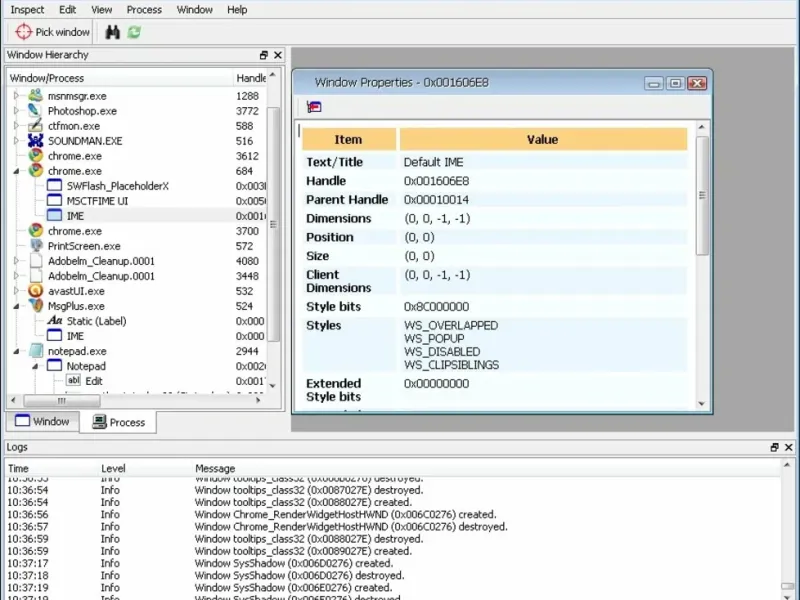Click the SWFlash_PlaceholderX window icon
The width and height of the screenshot is (800, 600).
pyautogui.click(x=54, y=185)
